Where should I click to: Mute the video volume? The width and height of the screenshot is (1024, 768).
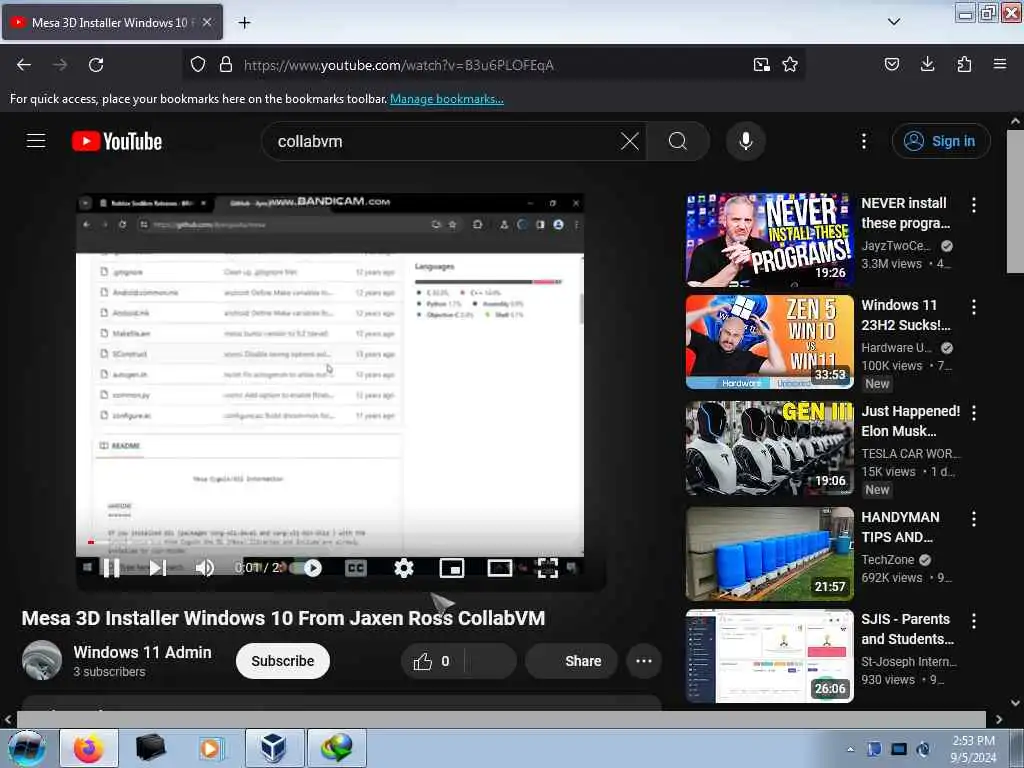click(x=204, y=568)
